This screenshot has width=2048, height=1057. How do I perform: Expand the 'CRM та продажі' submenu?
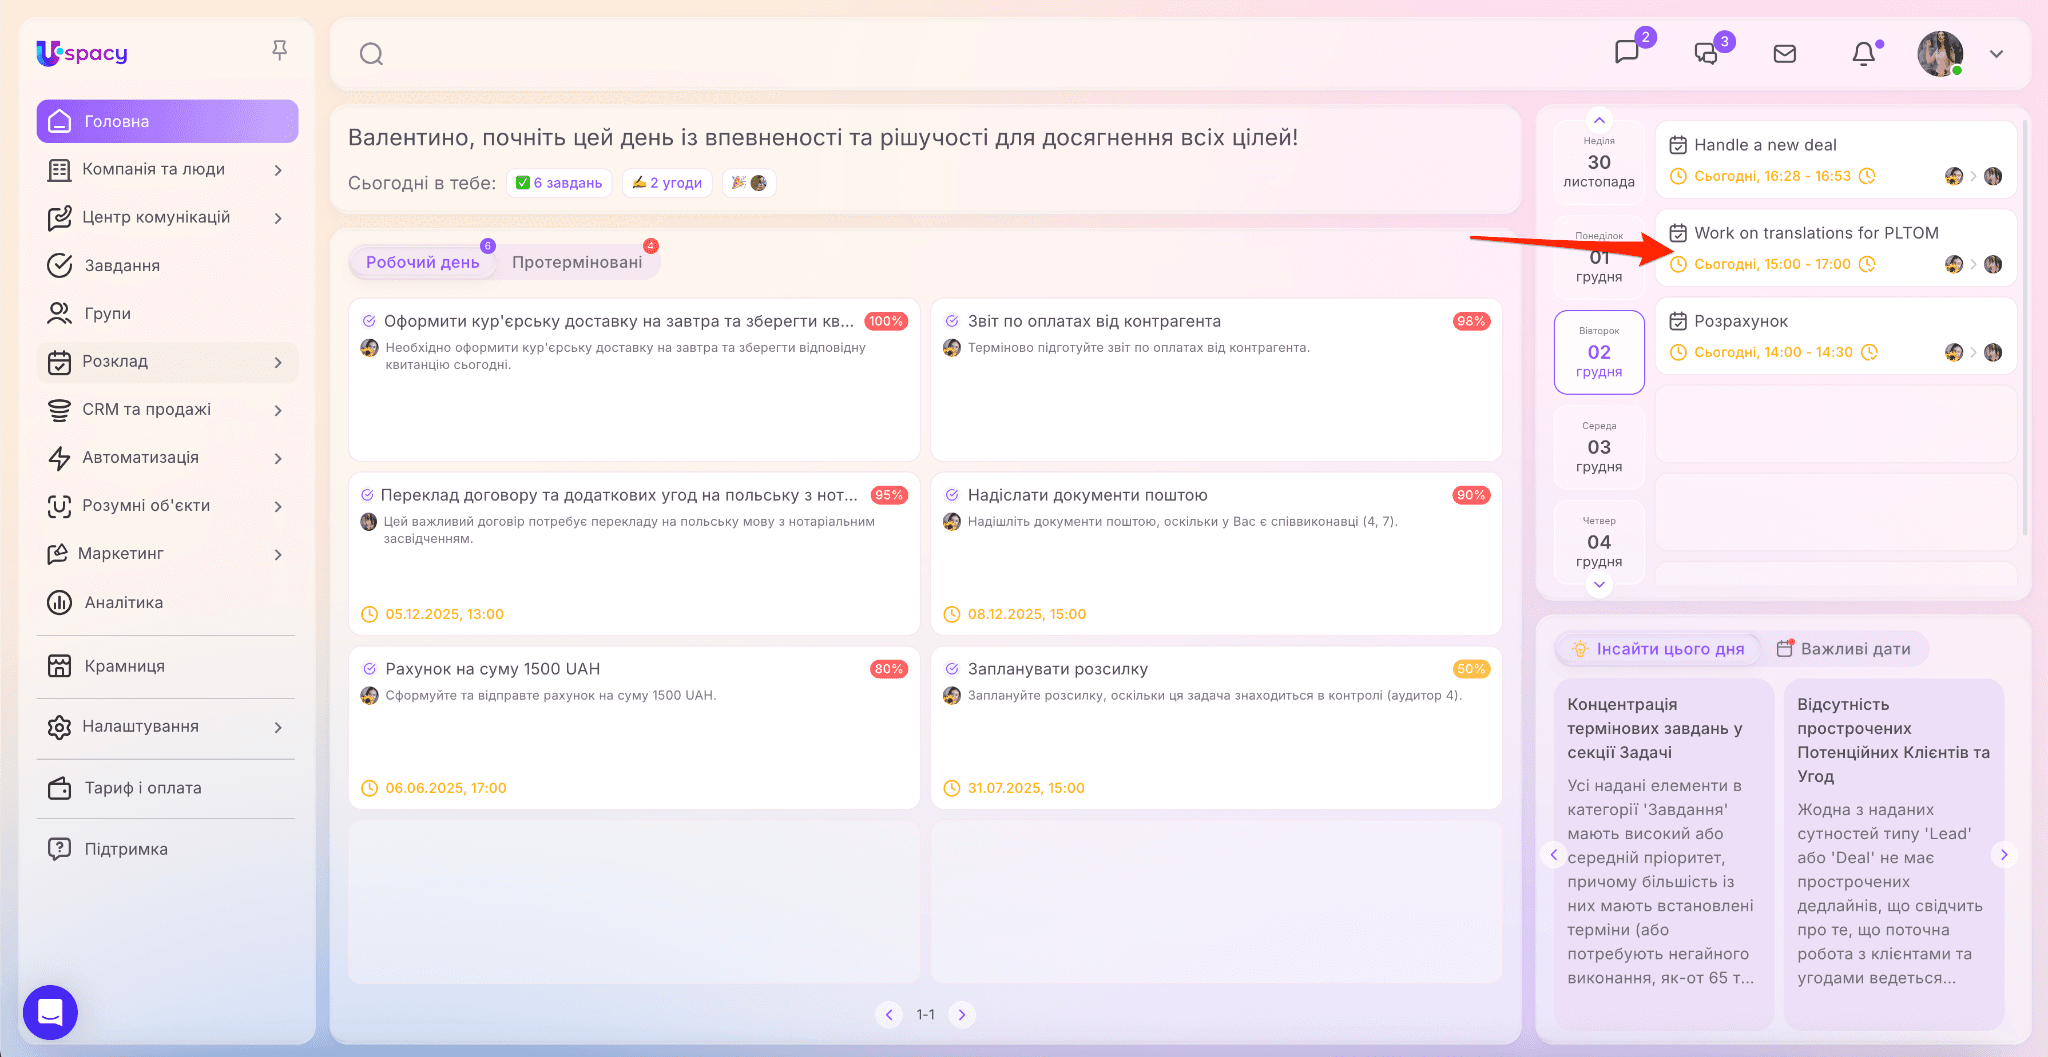tap(278, 410)
